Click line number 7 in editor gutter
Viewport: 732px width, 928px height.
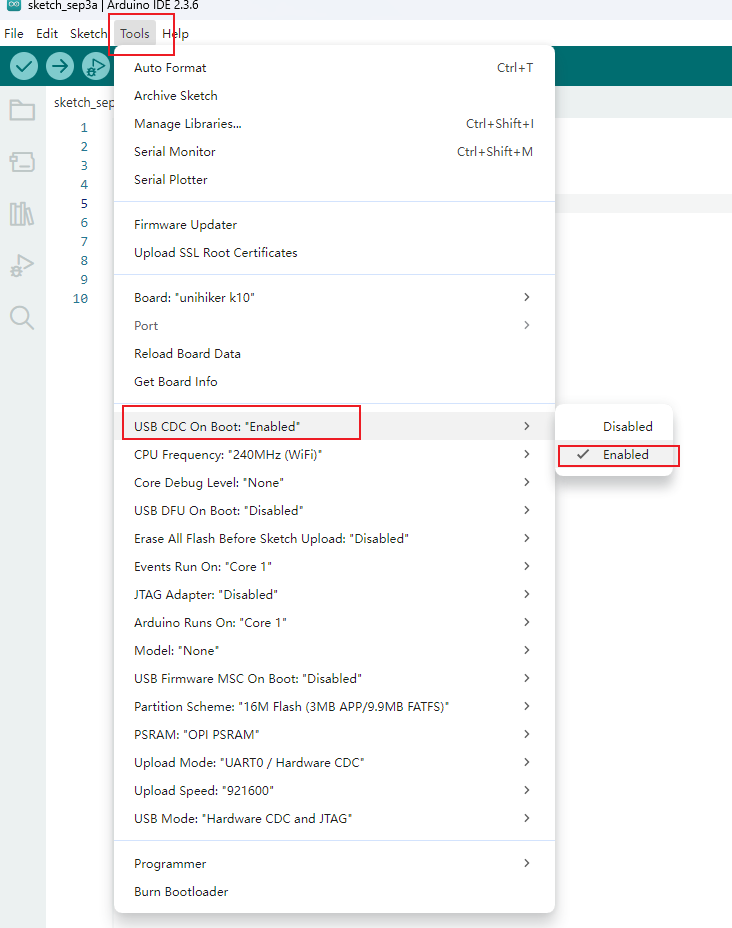point(84,241)
